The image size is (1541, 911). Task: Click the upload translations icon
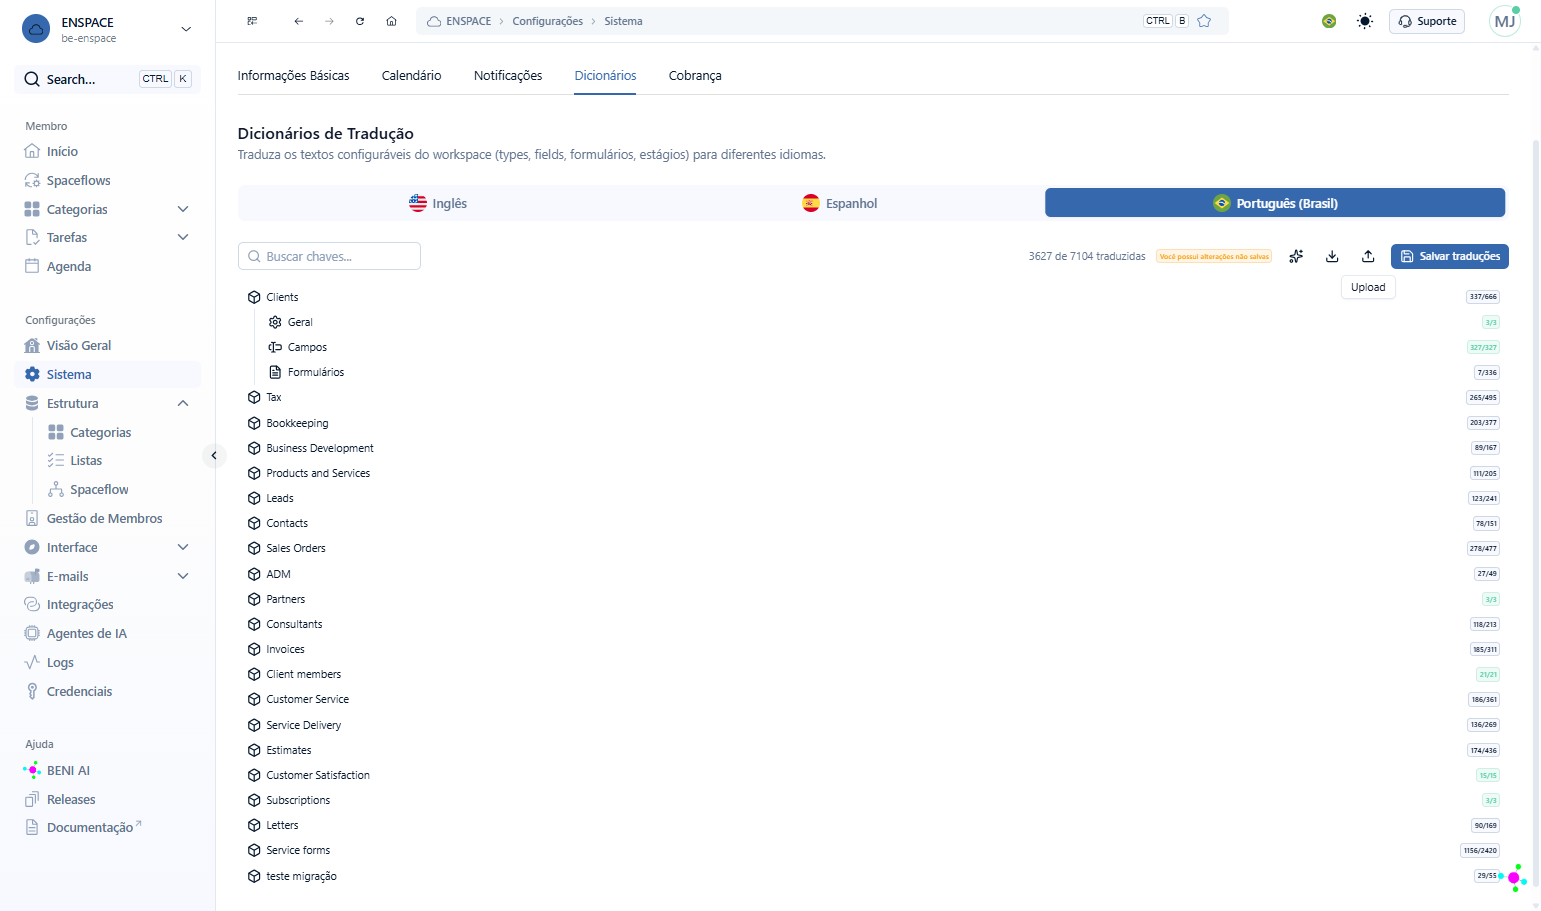[x=1368, y=256]
